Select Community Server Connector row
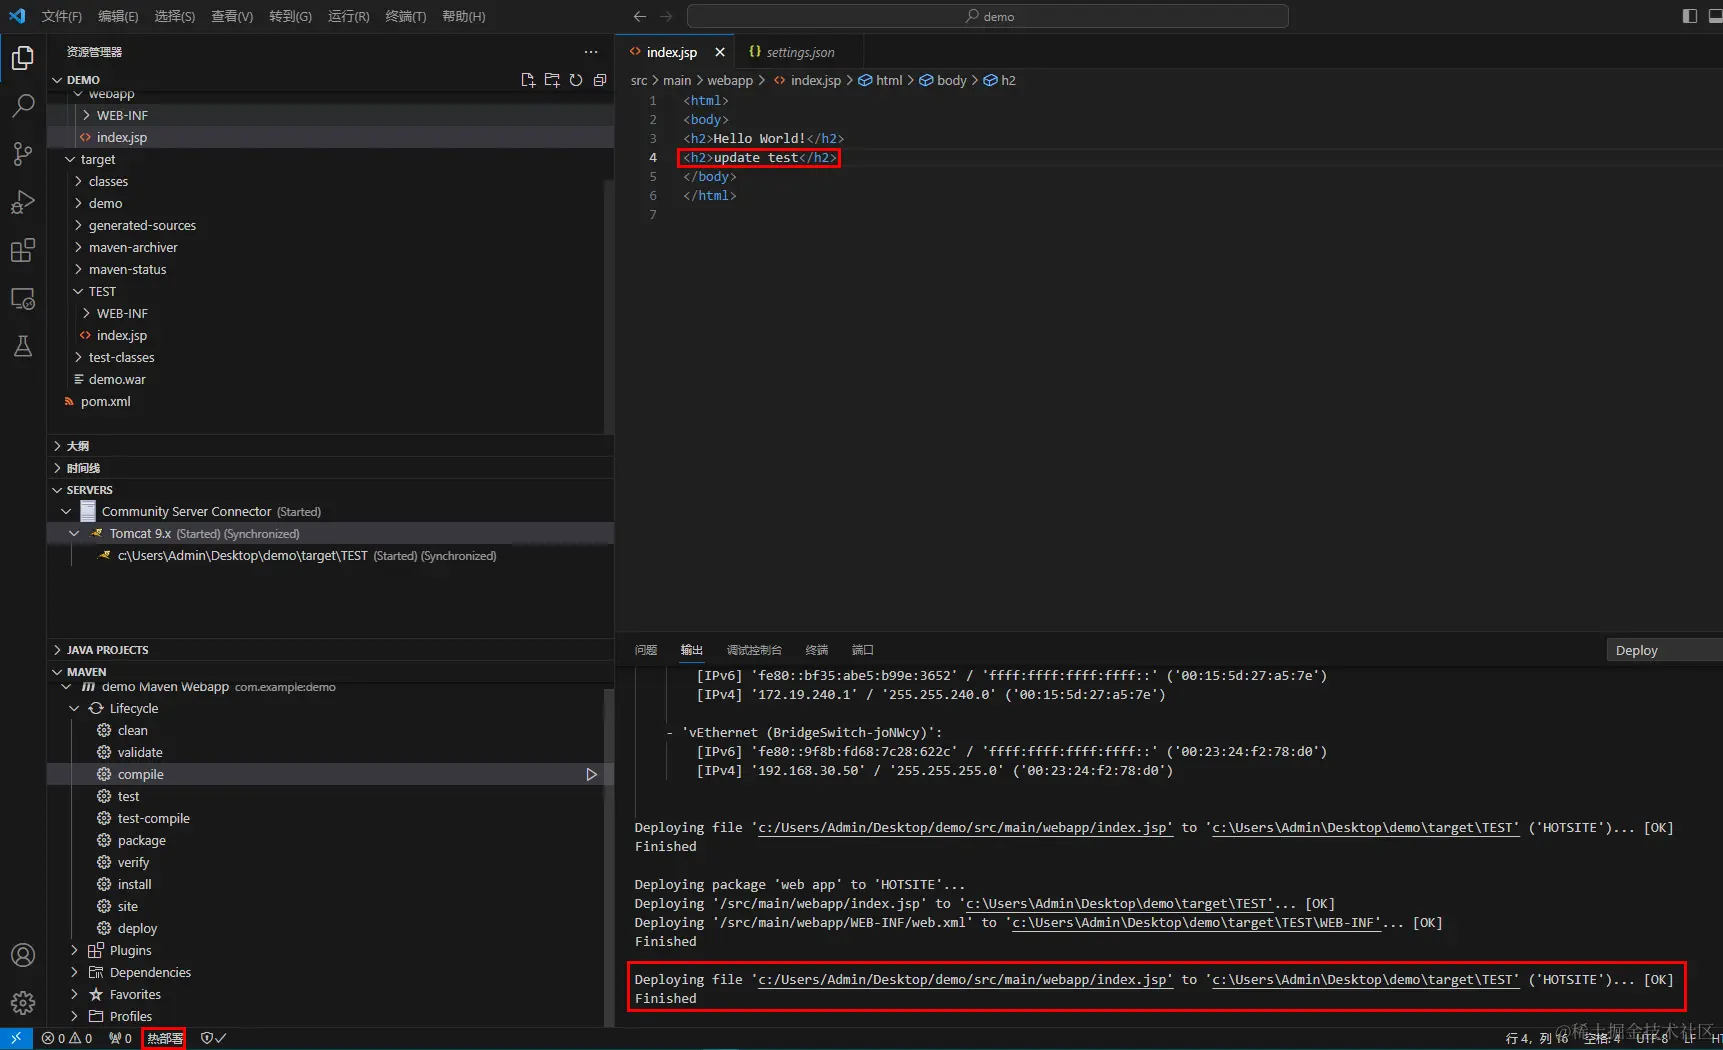The image size is (1723, 1050). coord(330,512)
